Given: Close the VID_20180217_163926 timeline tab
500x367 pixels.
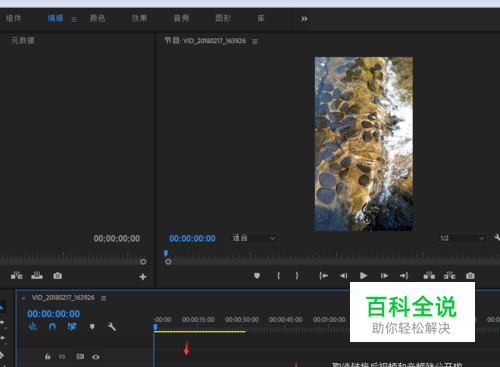Looking at the screenshot, I should (23, 298).
